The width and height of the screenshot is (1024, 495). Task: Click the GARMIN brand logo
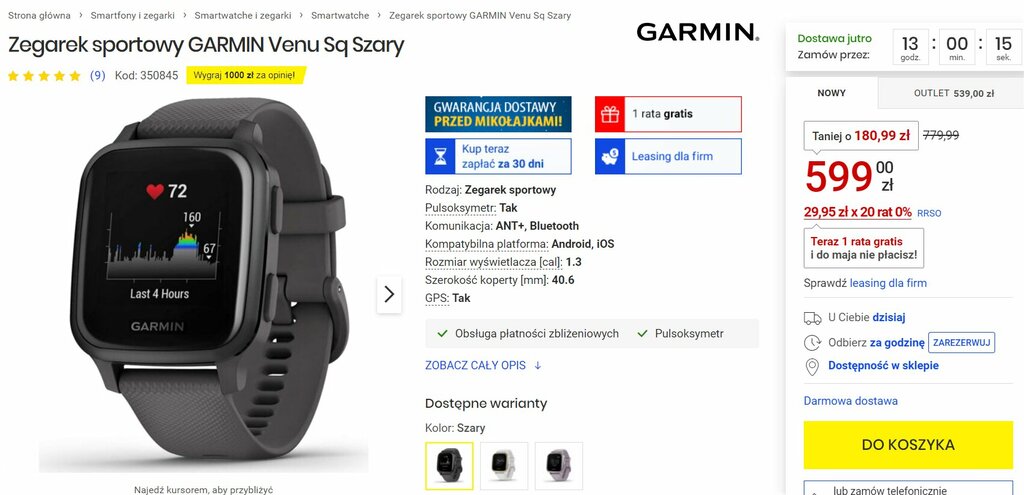[698, 32]
